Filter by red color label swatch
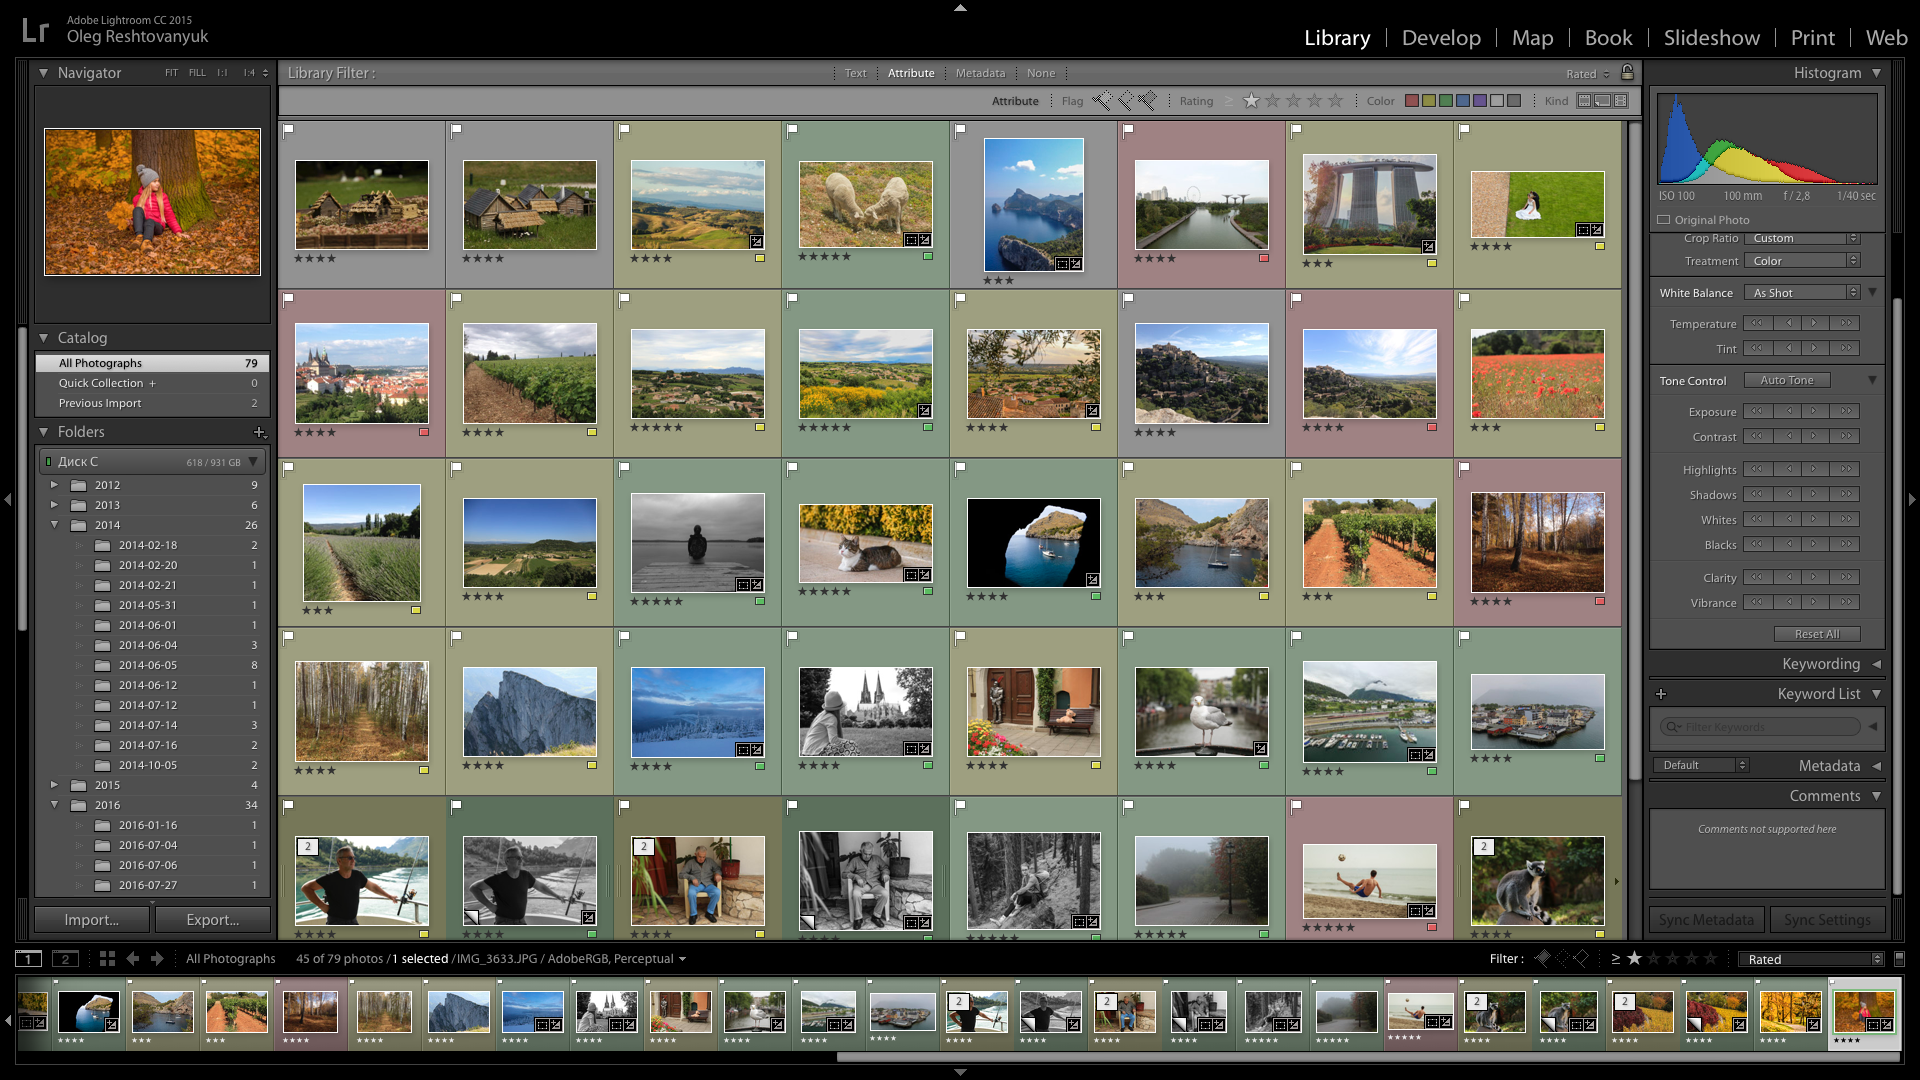Screen dimensions: 1920x1080 tap(1411, 101)
